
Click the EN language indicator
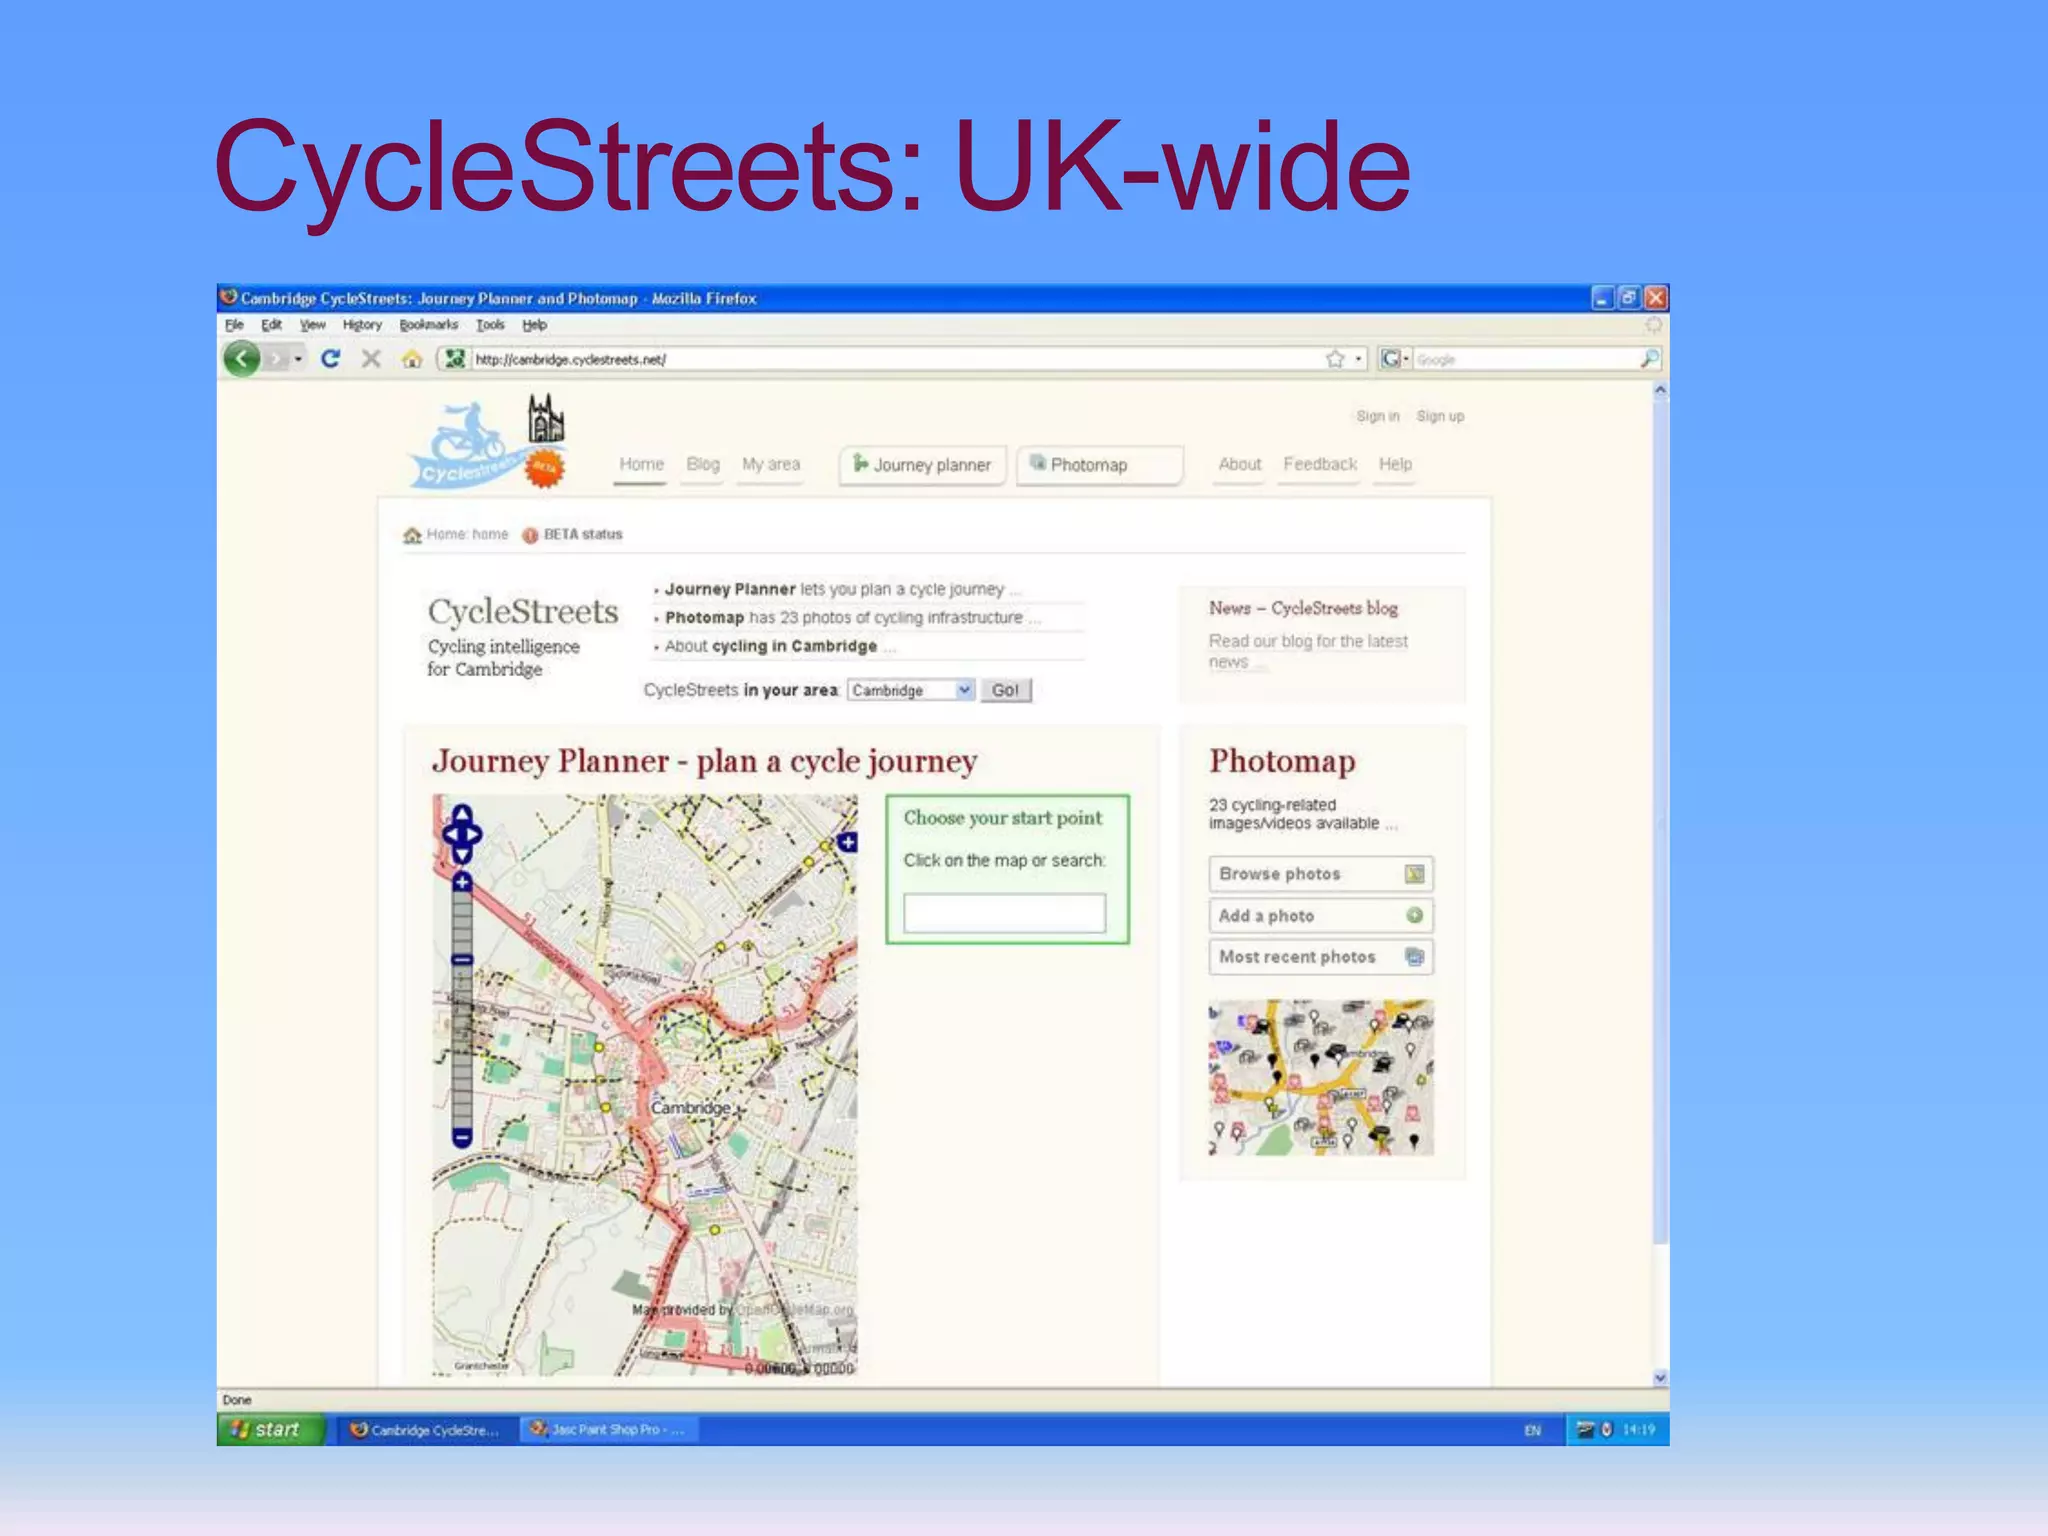tap(1532, 1431)
